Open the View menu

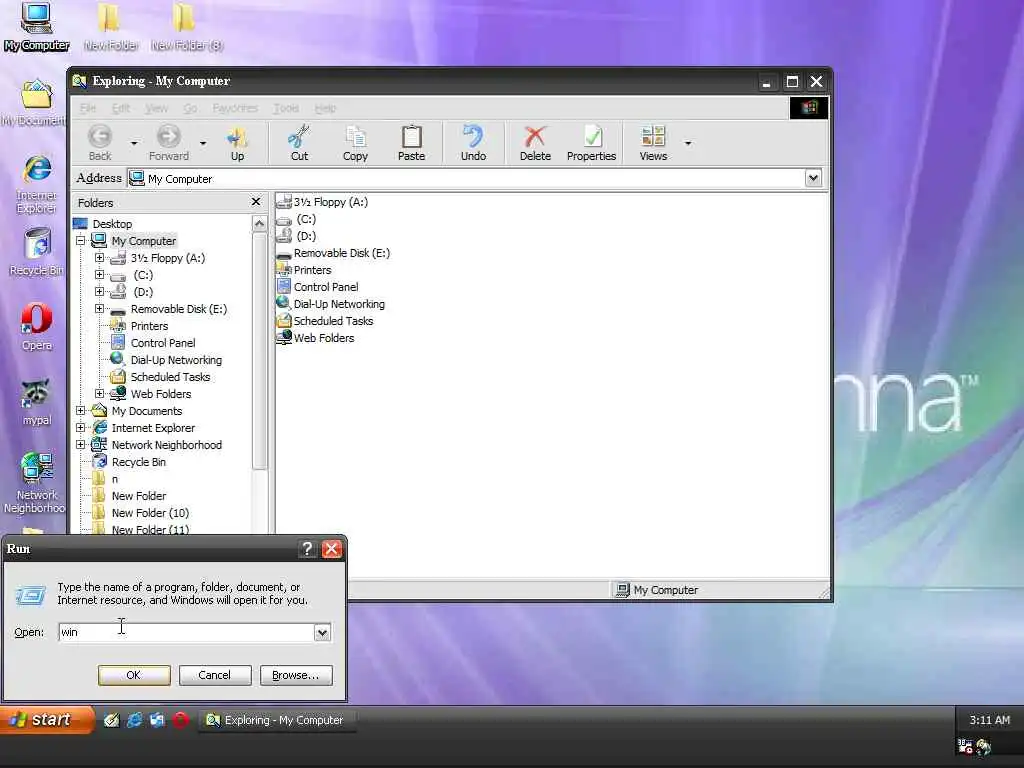point(156,108)
